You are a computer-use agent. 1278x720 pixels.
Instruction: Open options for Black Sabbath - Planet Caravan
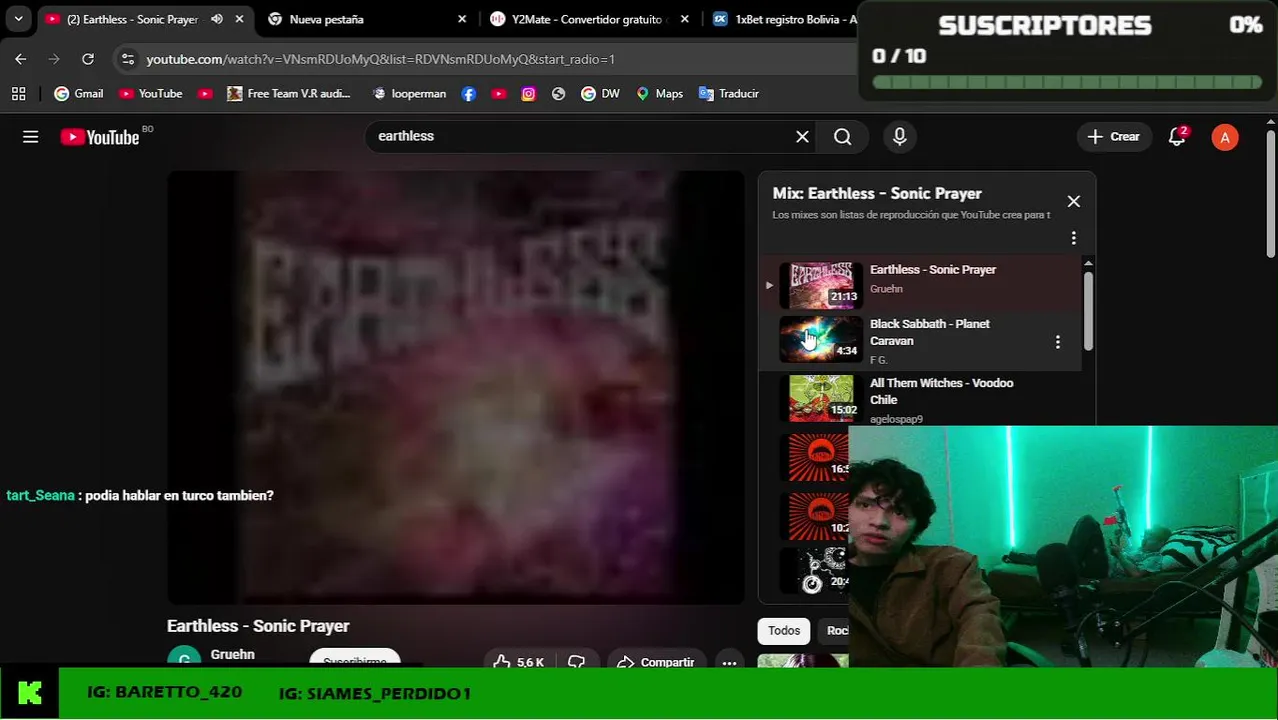(x=1058, y=342)
